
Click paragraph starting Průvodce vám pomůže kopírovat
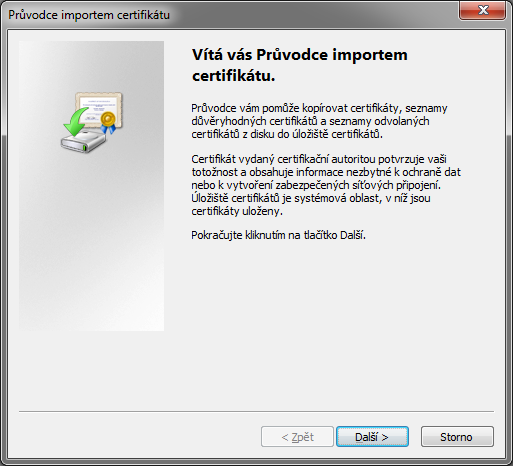point(319,121)
